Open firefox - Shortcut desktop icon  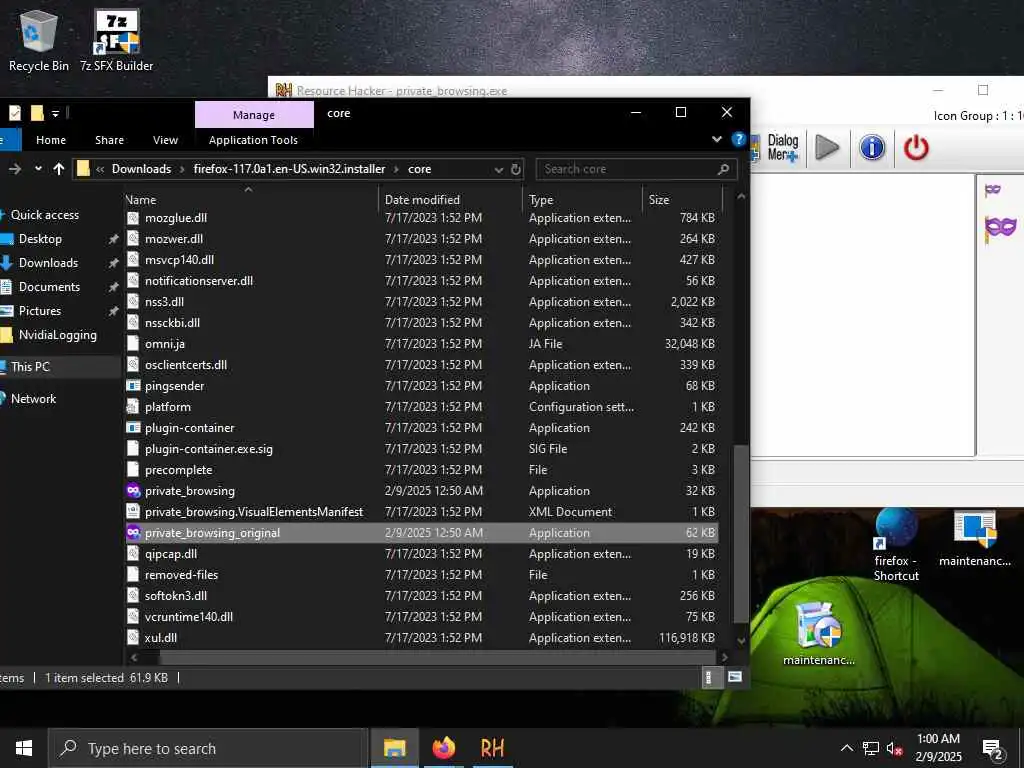tap(896, 546)
